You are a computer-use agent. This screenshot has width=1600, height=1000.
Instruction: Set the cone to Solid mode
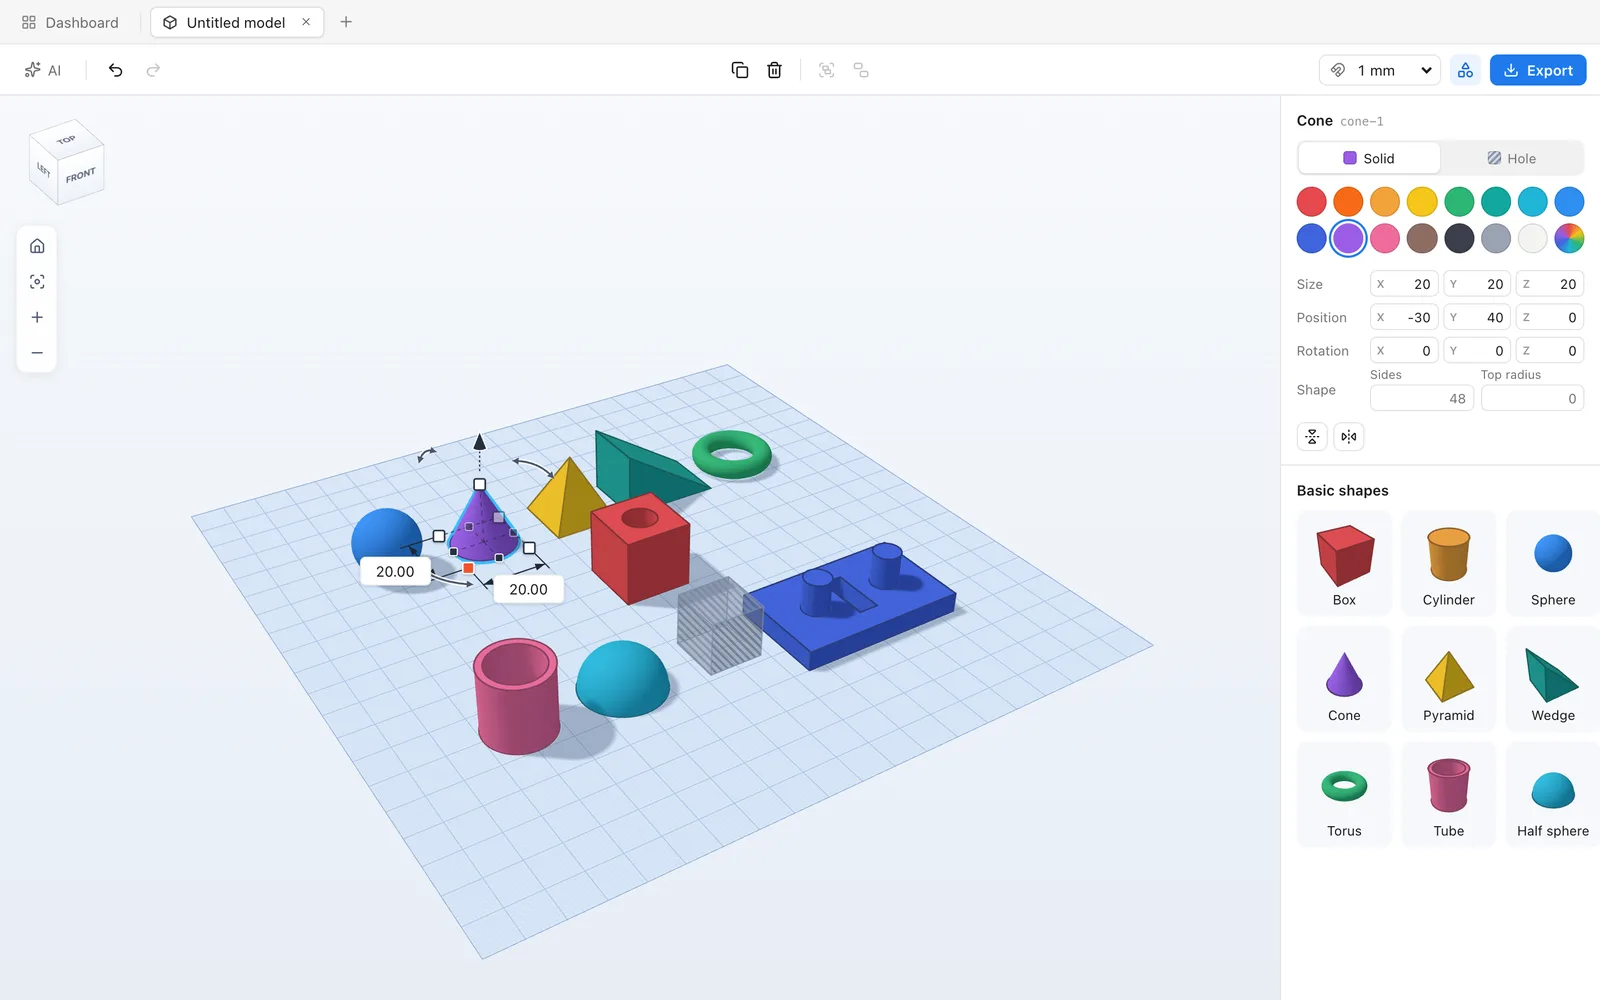(1369, 158)
